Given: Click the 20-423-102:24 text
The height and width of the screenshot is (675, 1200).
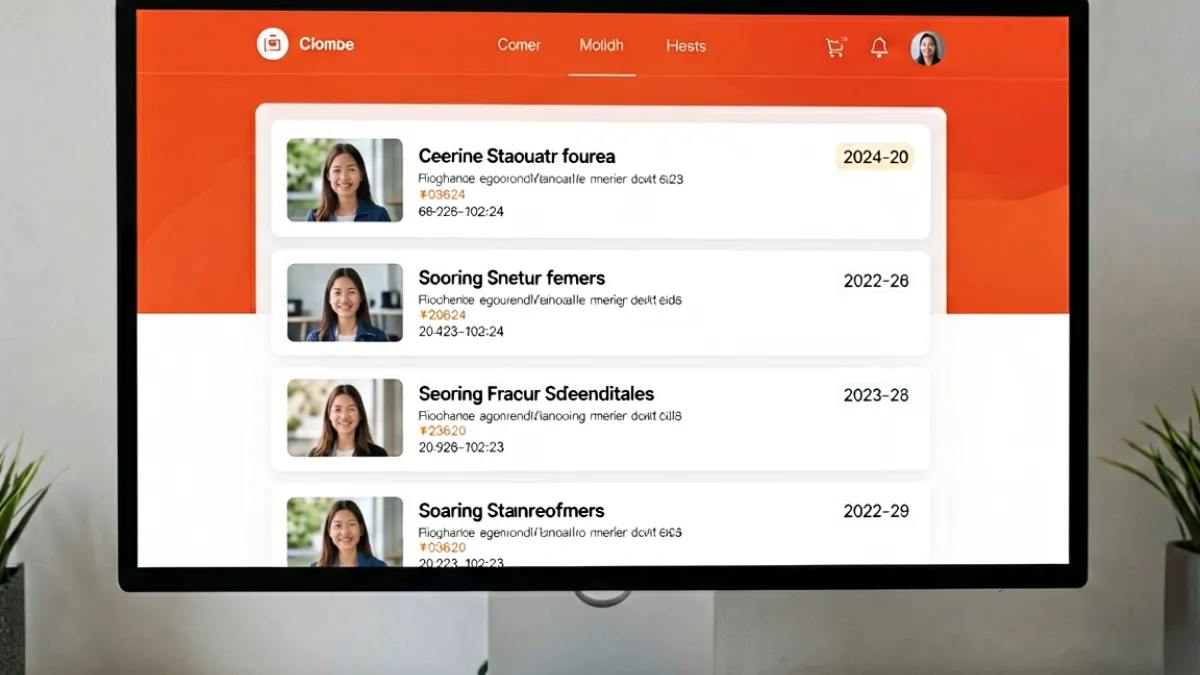Looking at the screenshot, I should click(461, 331).
